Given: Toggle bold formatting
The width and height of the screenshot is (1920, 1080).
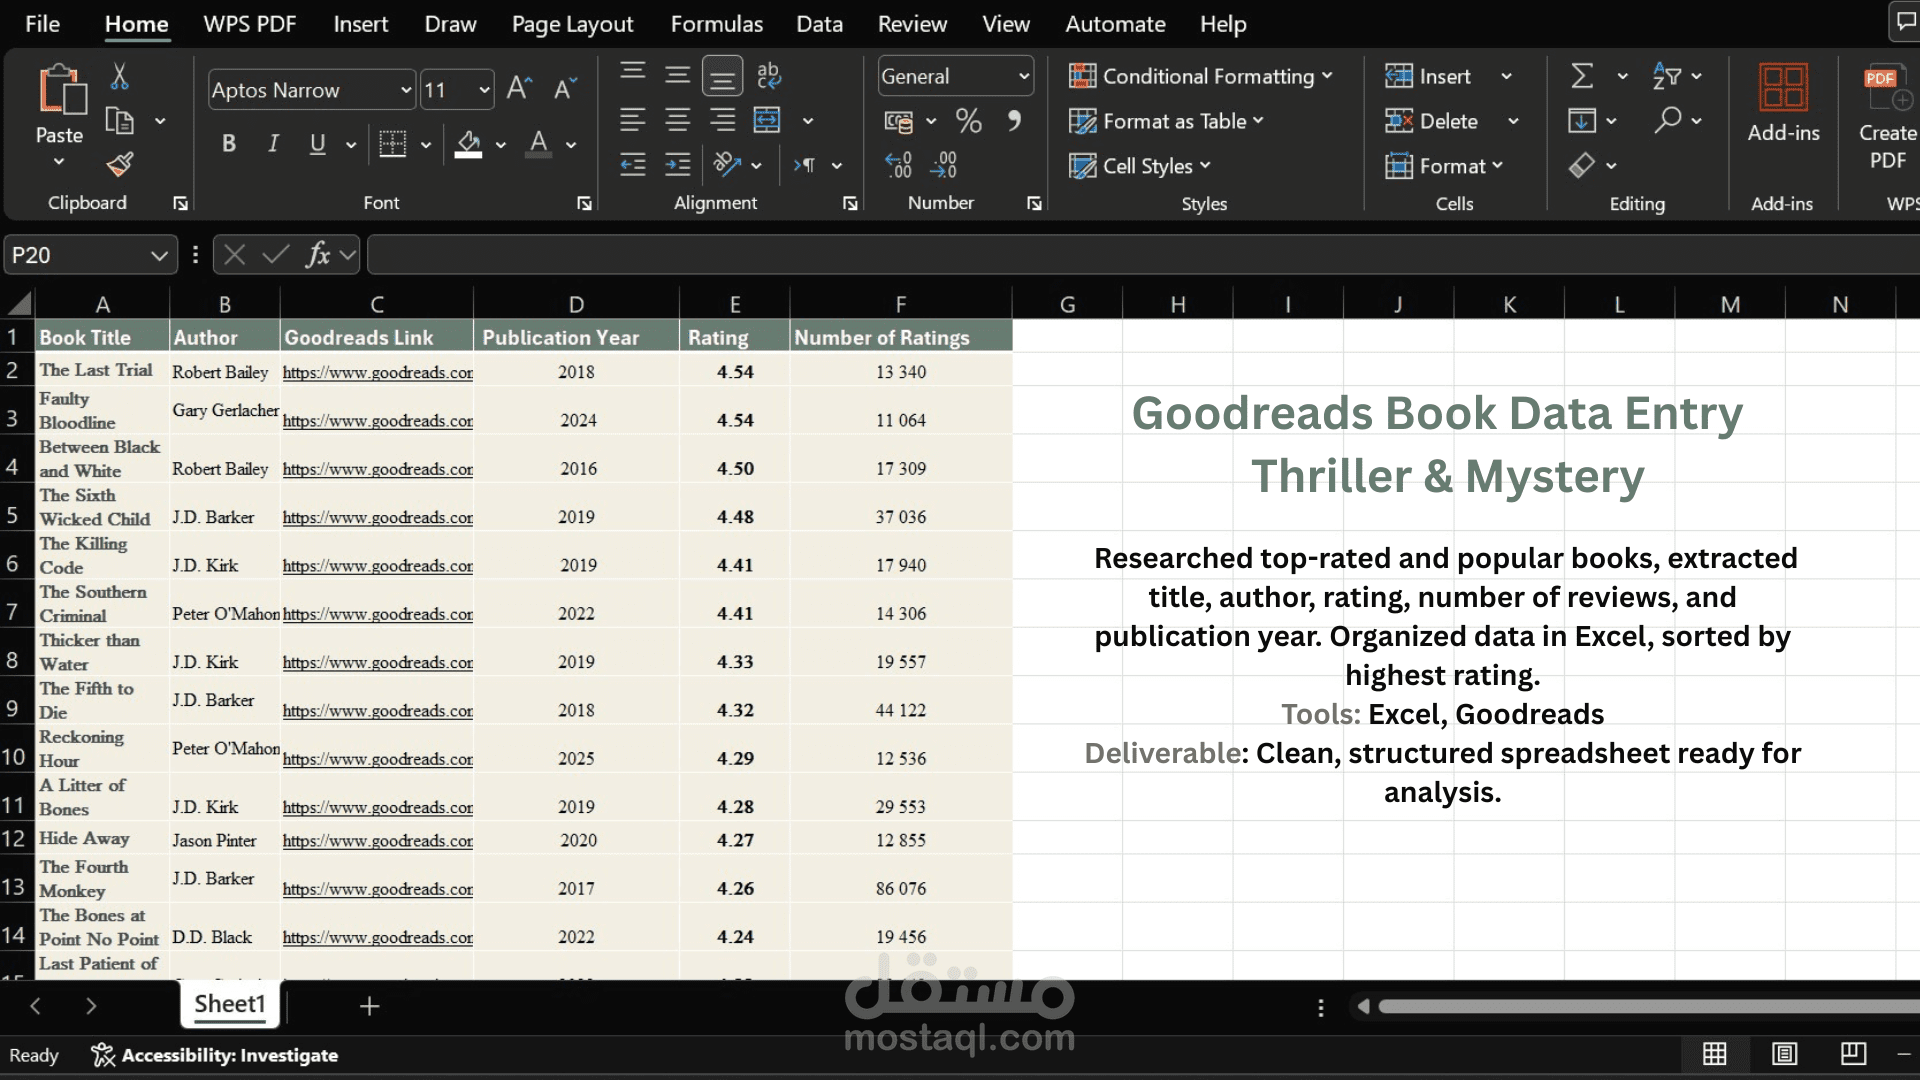Looking at the screenshot, I should [x=228, y=143].
